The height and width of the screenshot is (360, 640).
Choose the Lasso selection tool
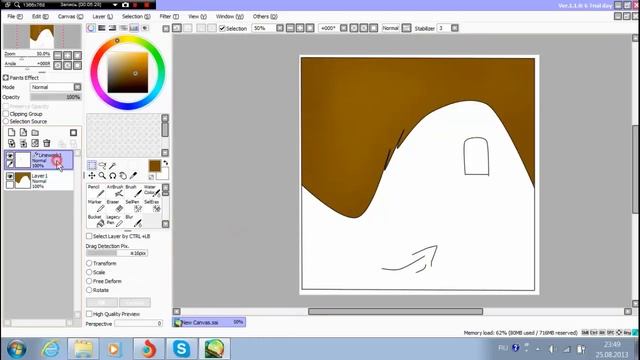(x=102, y=165)
